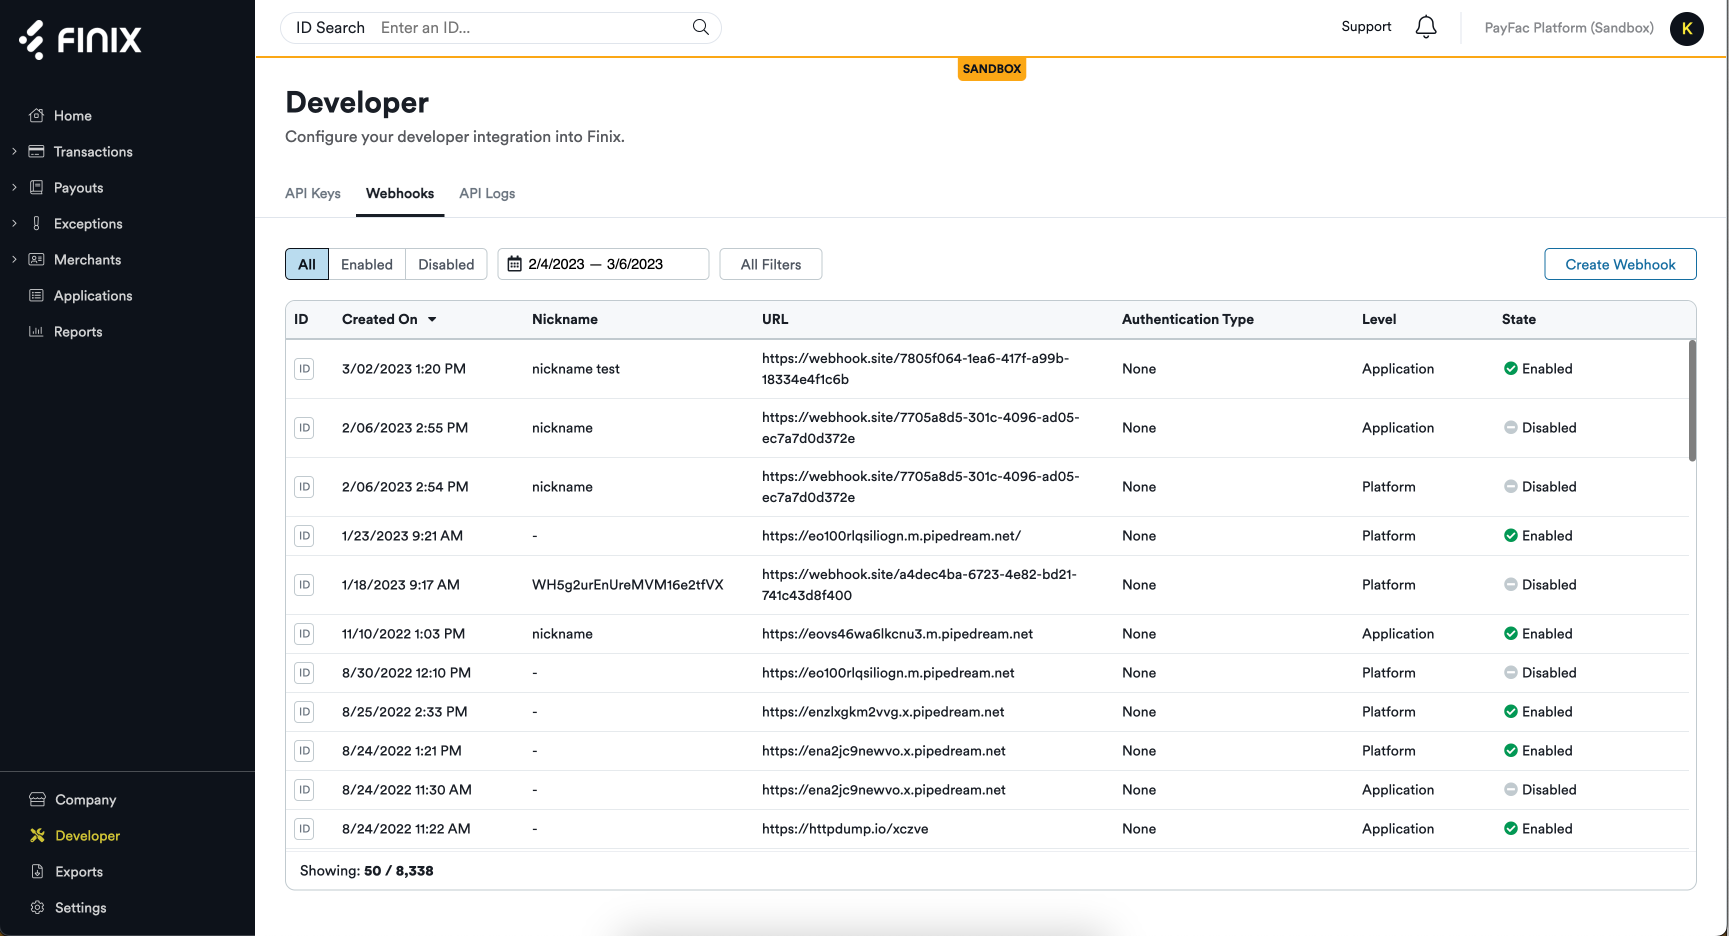Viewport: 1729px width, 936px height.
Task: Open webhook nicknamed 'nickname test'
Action: (x=576, y=369)
